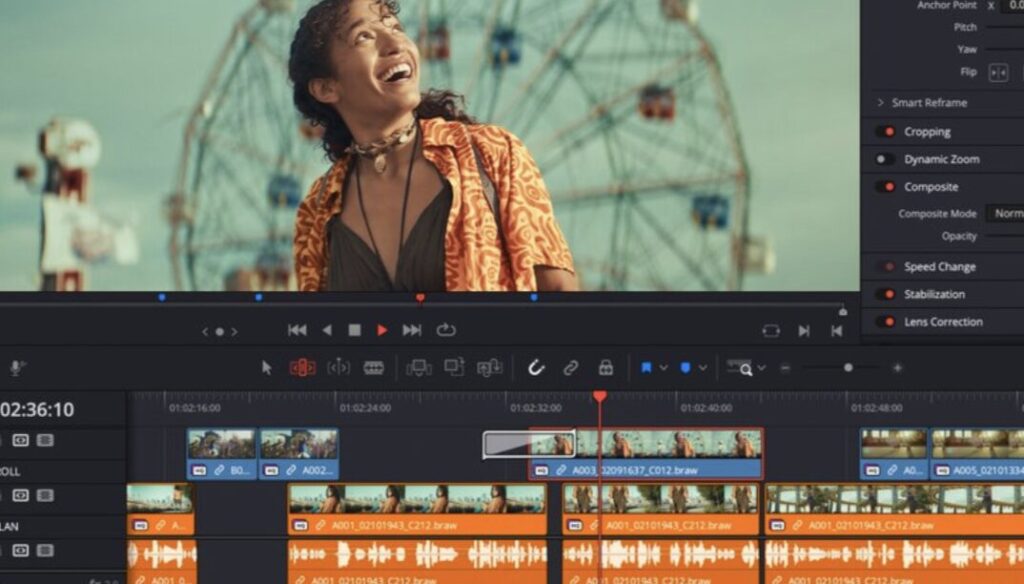Click the microphone voiceover icon

pos(16,368)
